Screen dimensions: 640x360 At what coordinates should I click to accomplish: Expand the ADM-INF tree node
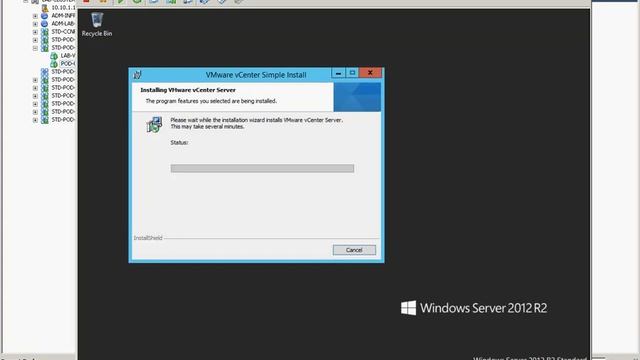(35, 16)
